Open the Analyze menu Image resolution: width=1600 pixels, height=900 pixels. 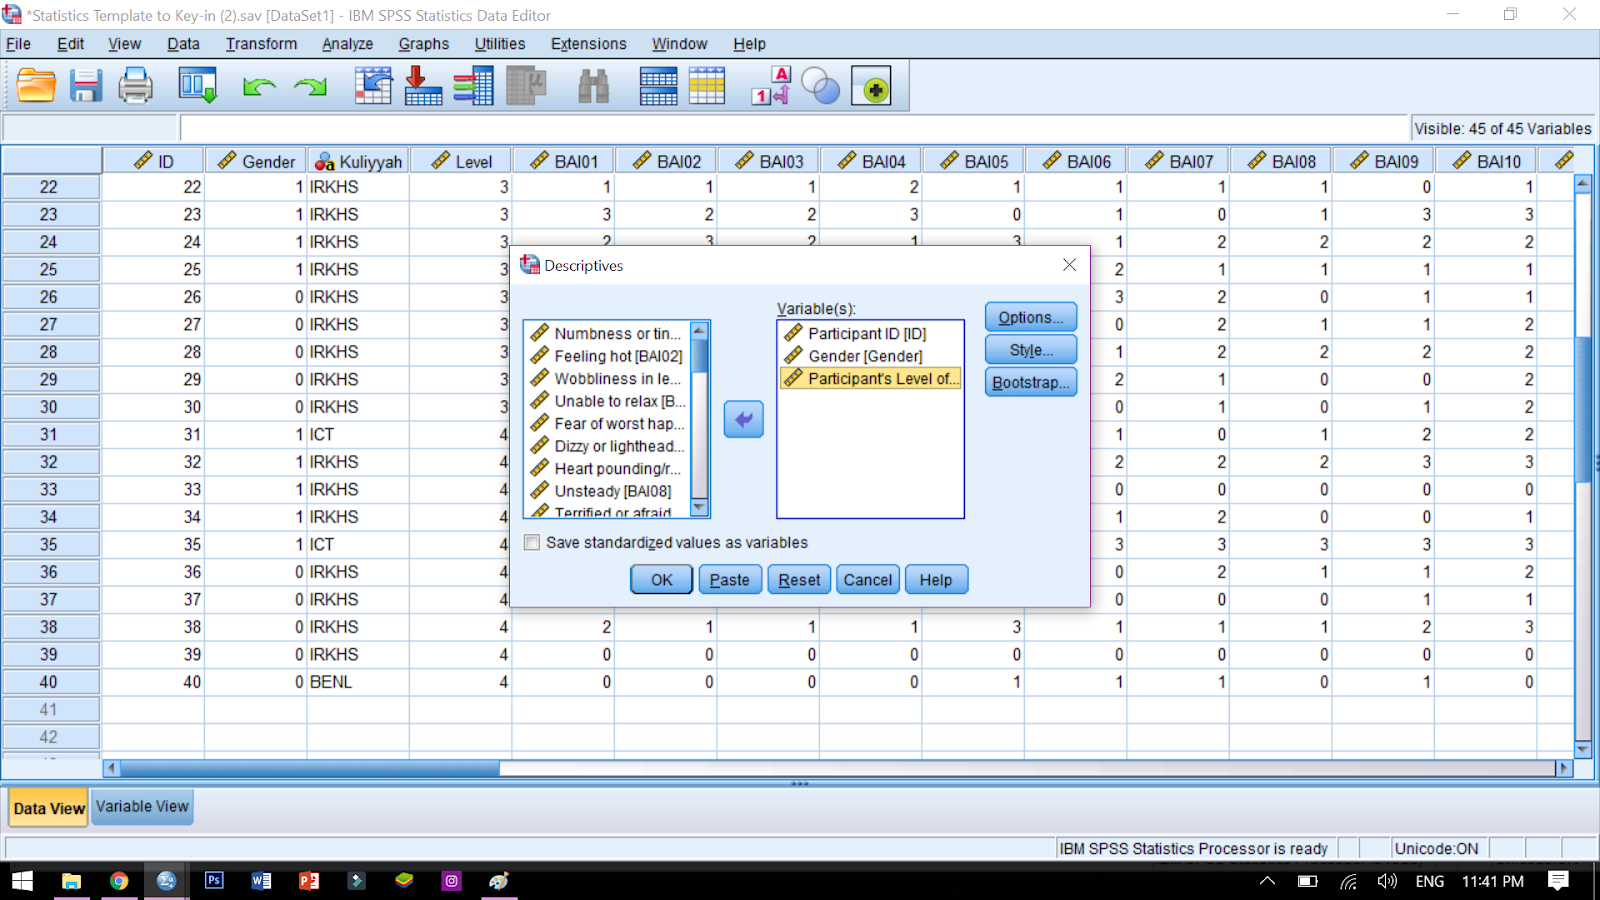point(347,44)
